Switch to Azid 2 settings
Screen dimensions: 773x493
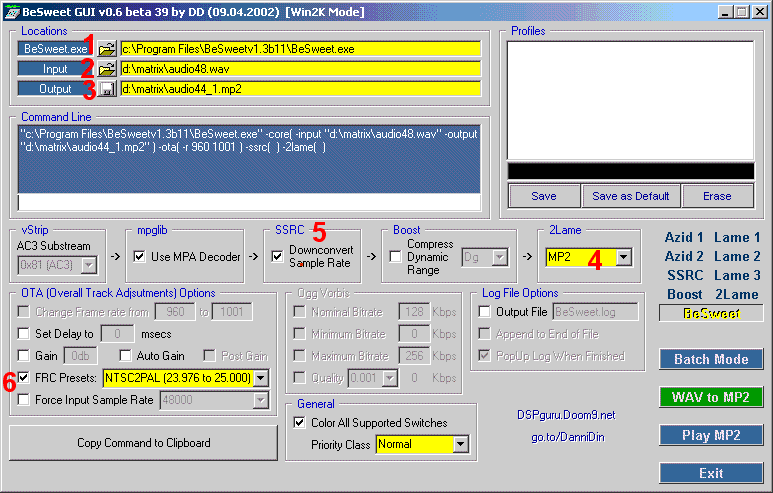684,256
